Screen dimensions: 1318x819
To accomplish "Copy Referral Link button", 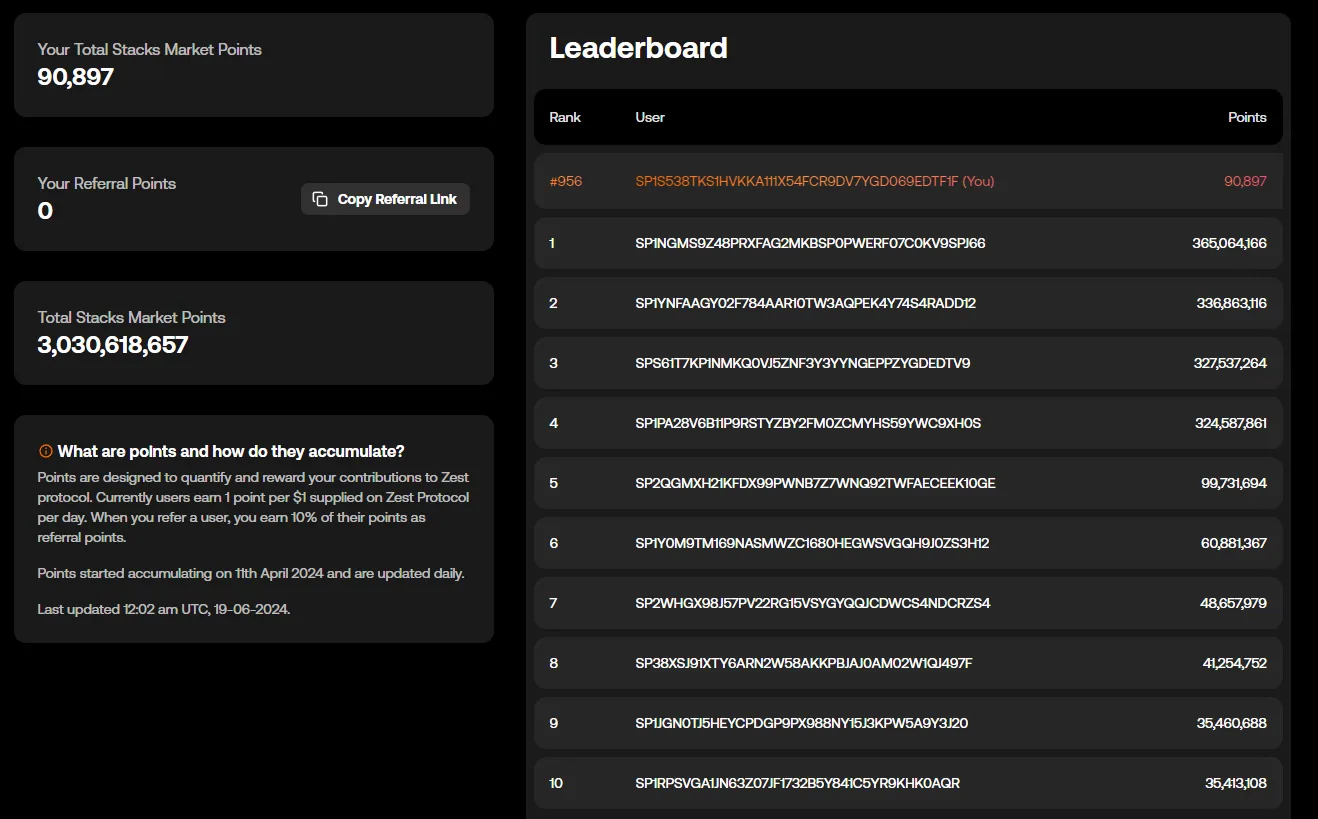I will (385, 199).
